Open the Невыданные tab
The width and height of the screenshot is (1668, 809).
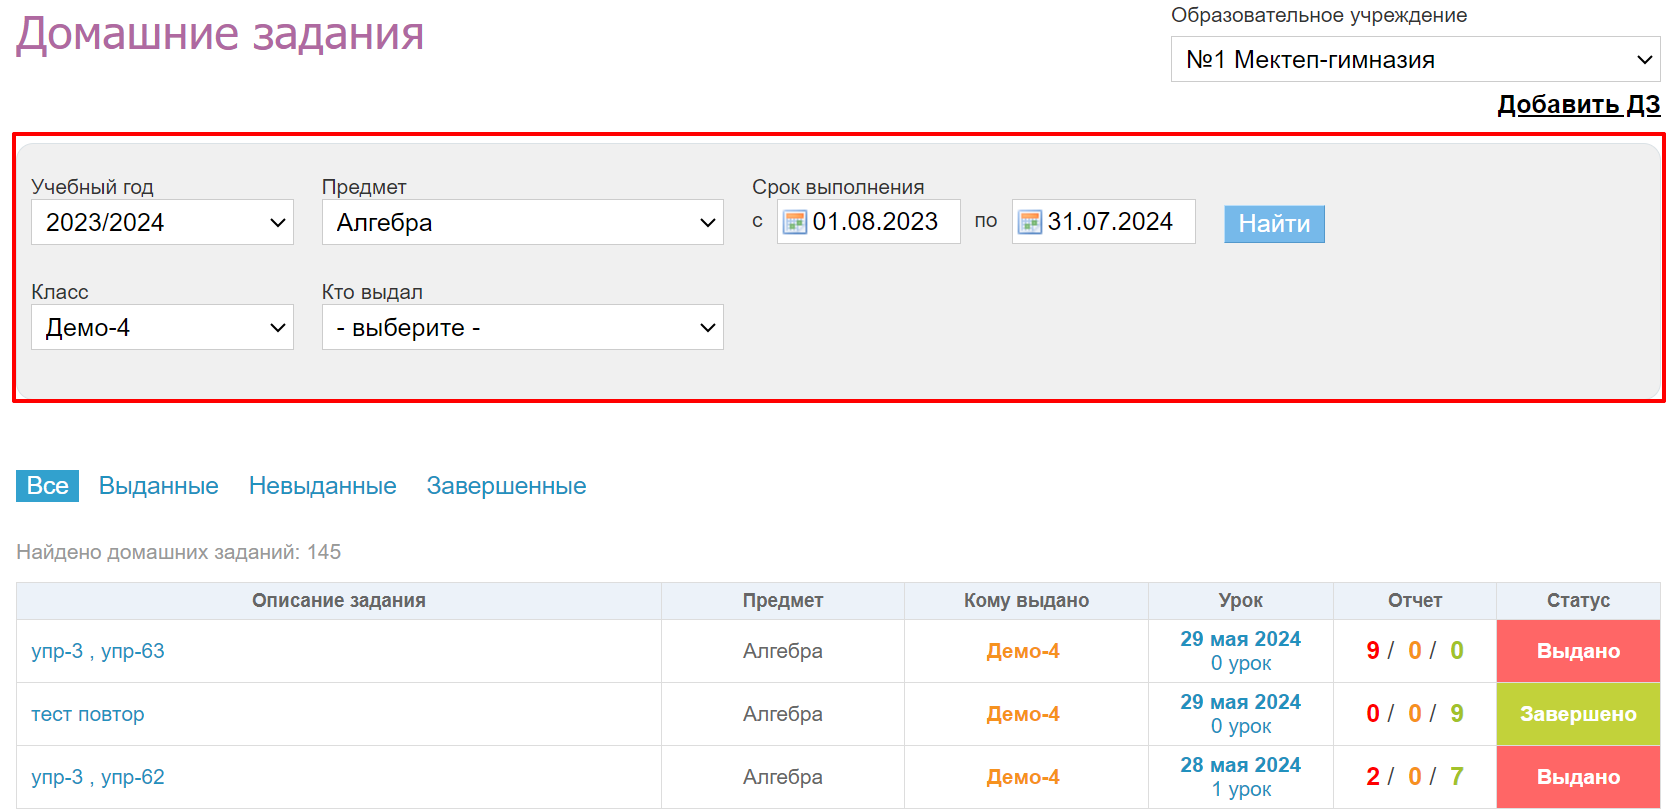click(x=322, y=486)
